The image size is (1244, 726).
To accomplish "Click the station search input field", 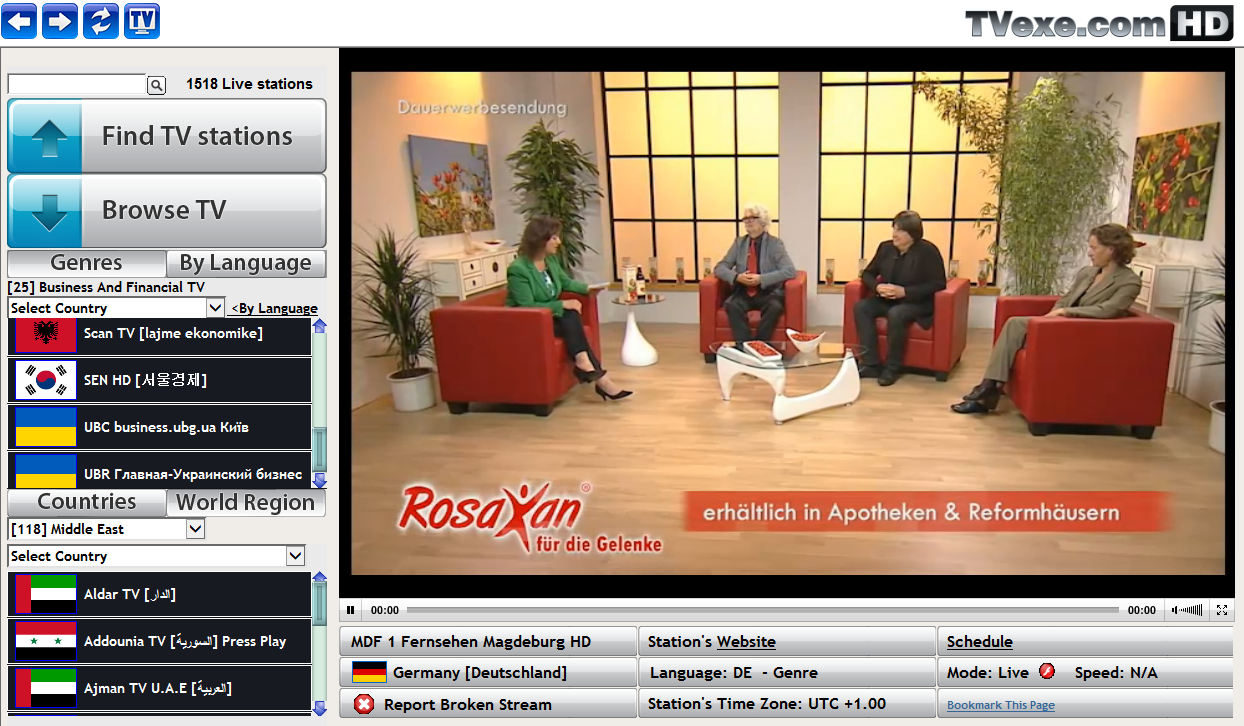I will click(x=77, y=85).
